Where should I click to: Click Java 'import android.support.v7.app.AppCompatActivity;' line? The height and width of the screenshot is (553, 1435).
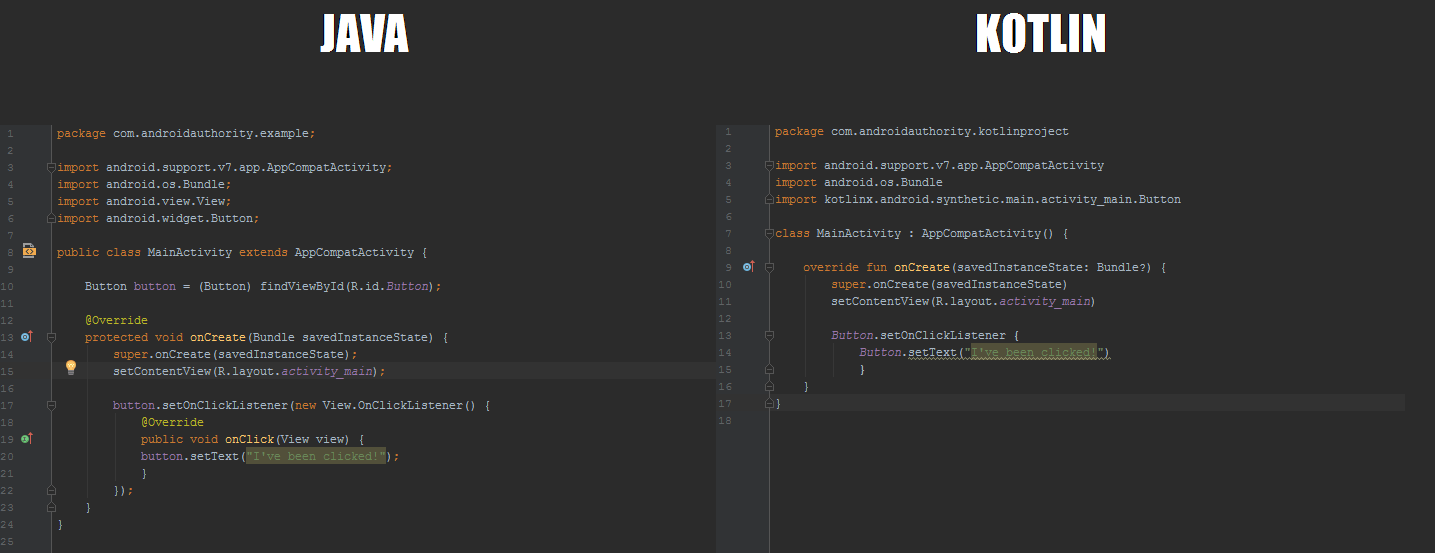point(225,167)
